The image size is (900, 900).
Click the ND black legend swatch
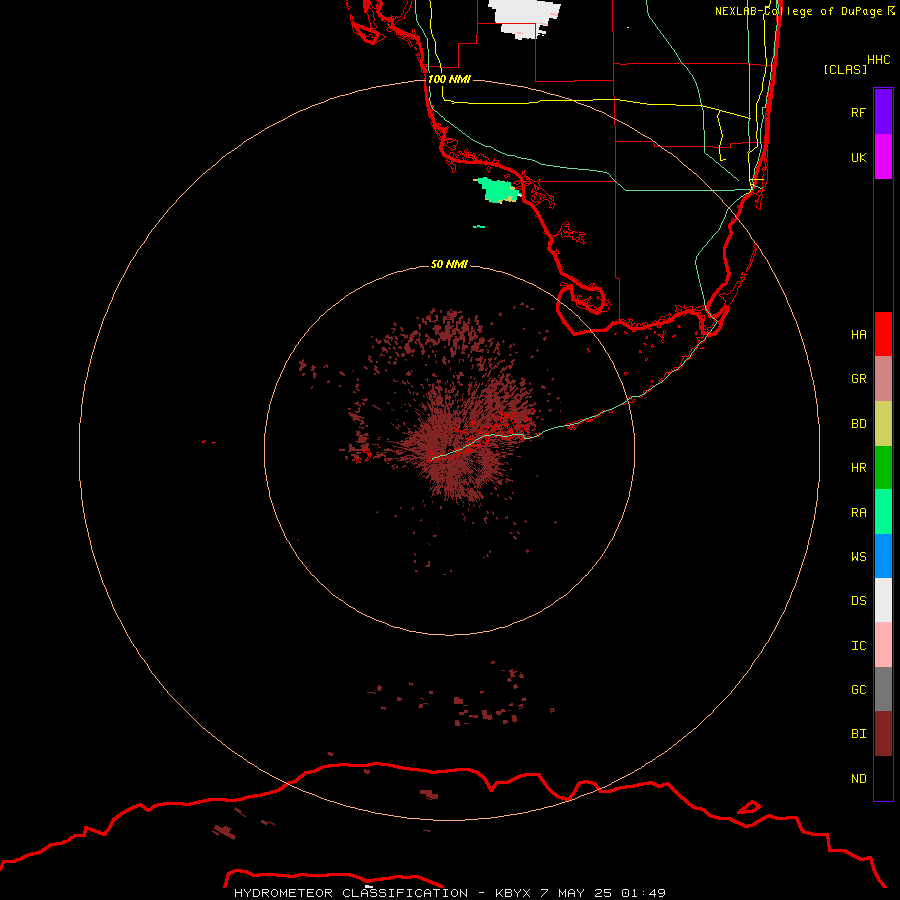coord(883,778)
